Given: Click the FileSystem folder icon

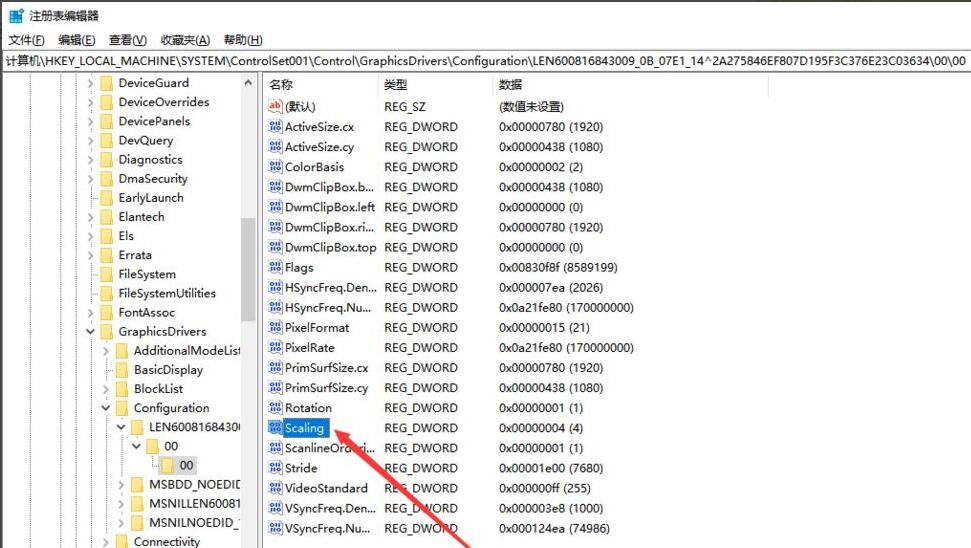Looking at the screenshot, I should click(106, 274).
